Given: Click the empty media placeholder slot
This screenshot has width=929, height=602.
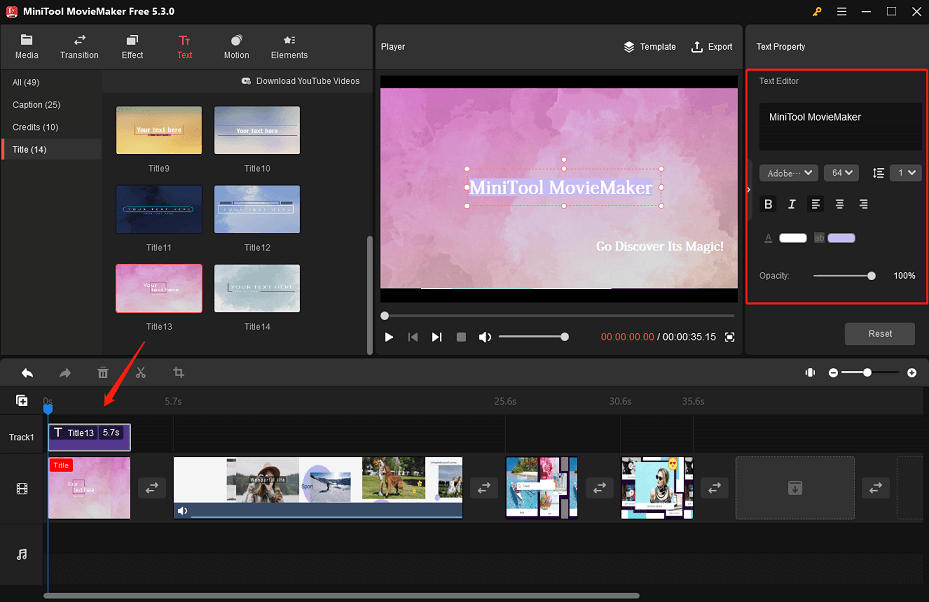Looking at the screenshot, I should coord(795,488).
